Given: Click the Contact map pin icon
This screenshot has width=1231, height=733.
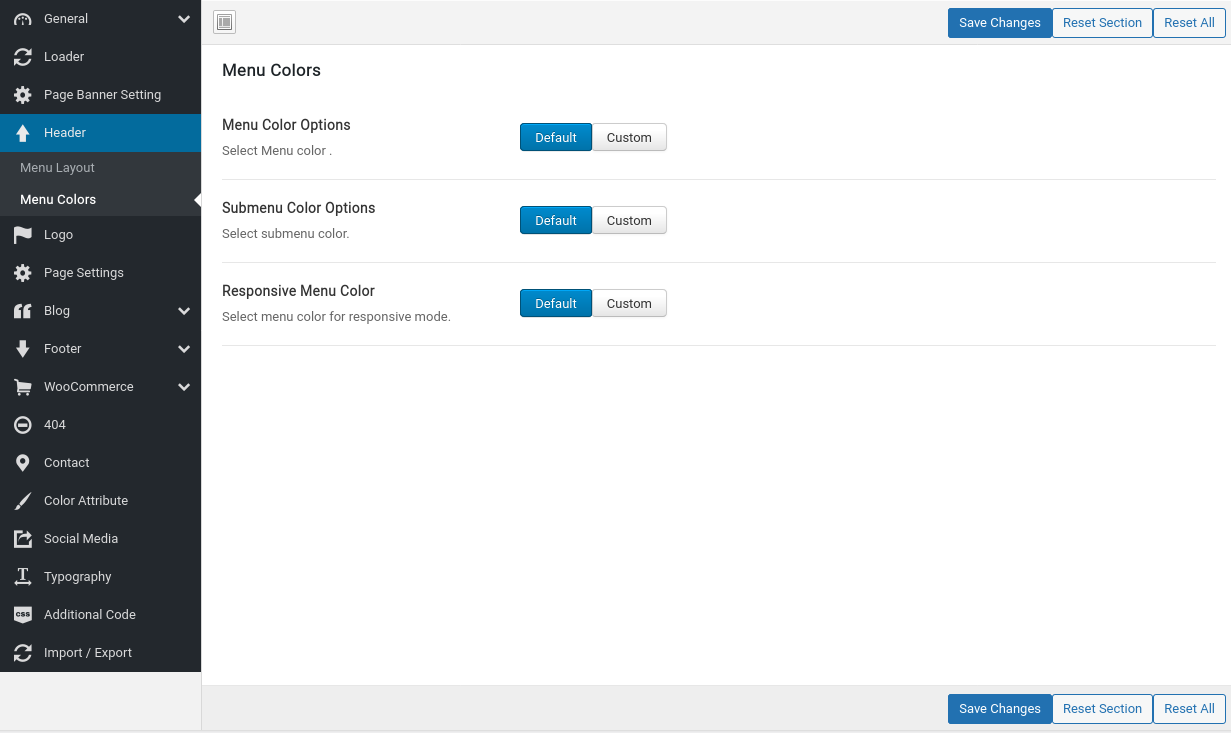Looking at the screenshot, I should [23, 463].
